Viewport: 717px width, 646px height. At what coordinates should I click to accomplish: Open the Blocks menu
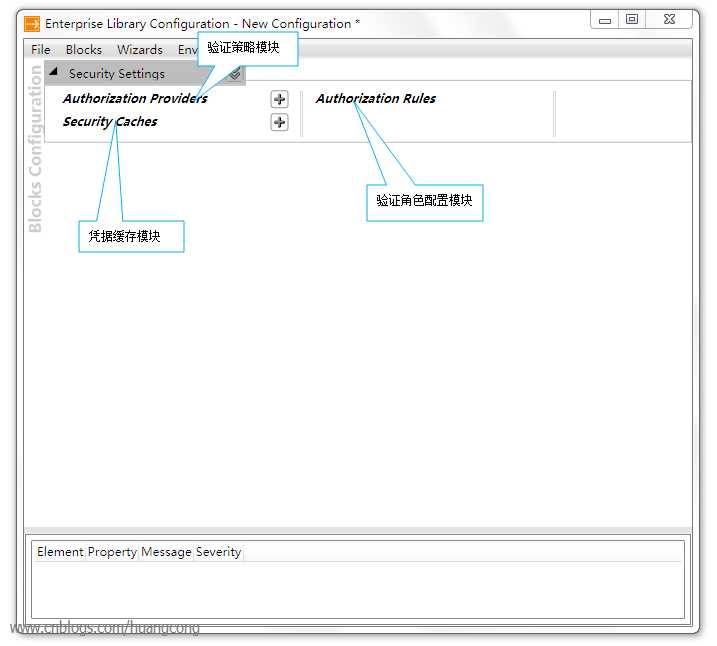click(84, 49)
